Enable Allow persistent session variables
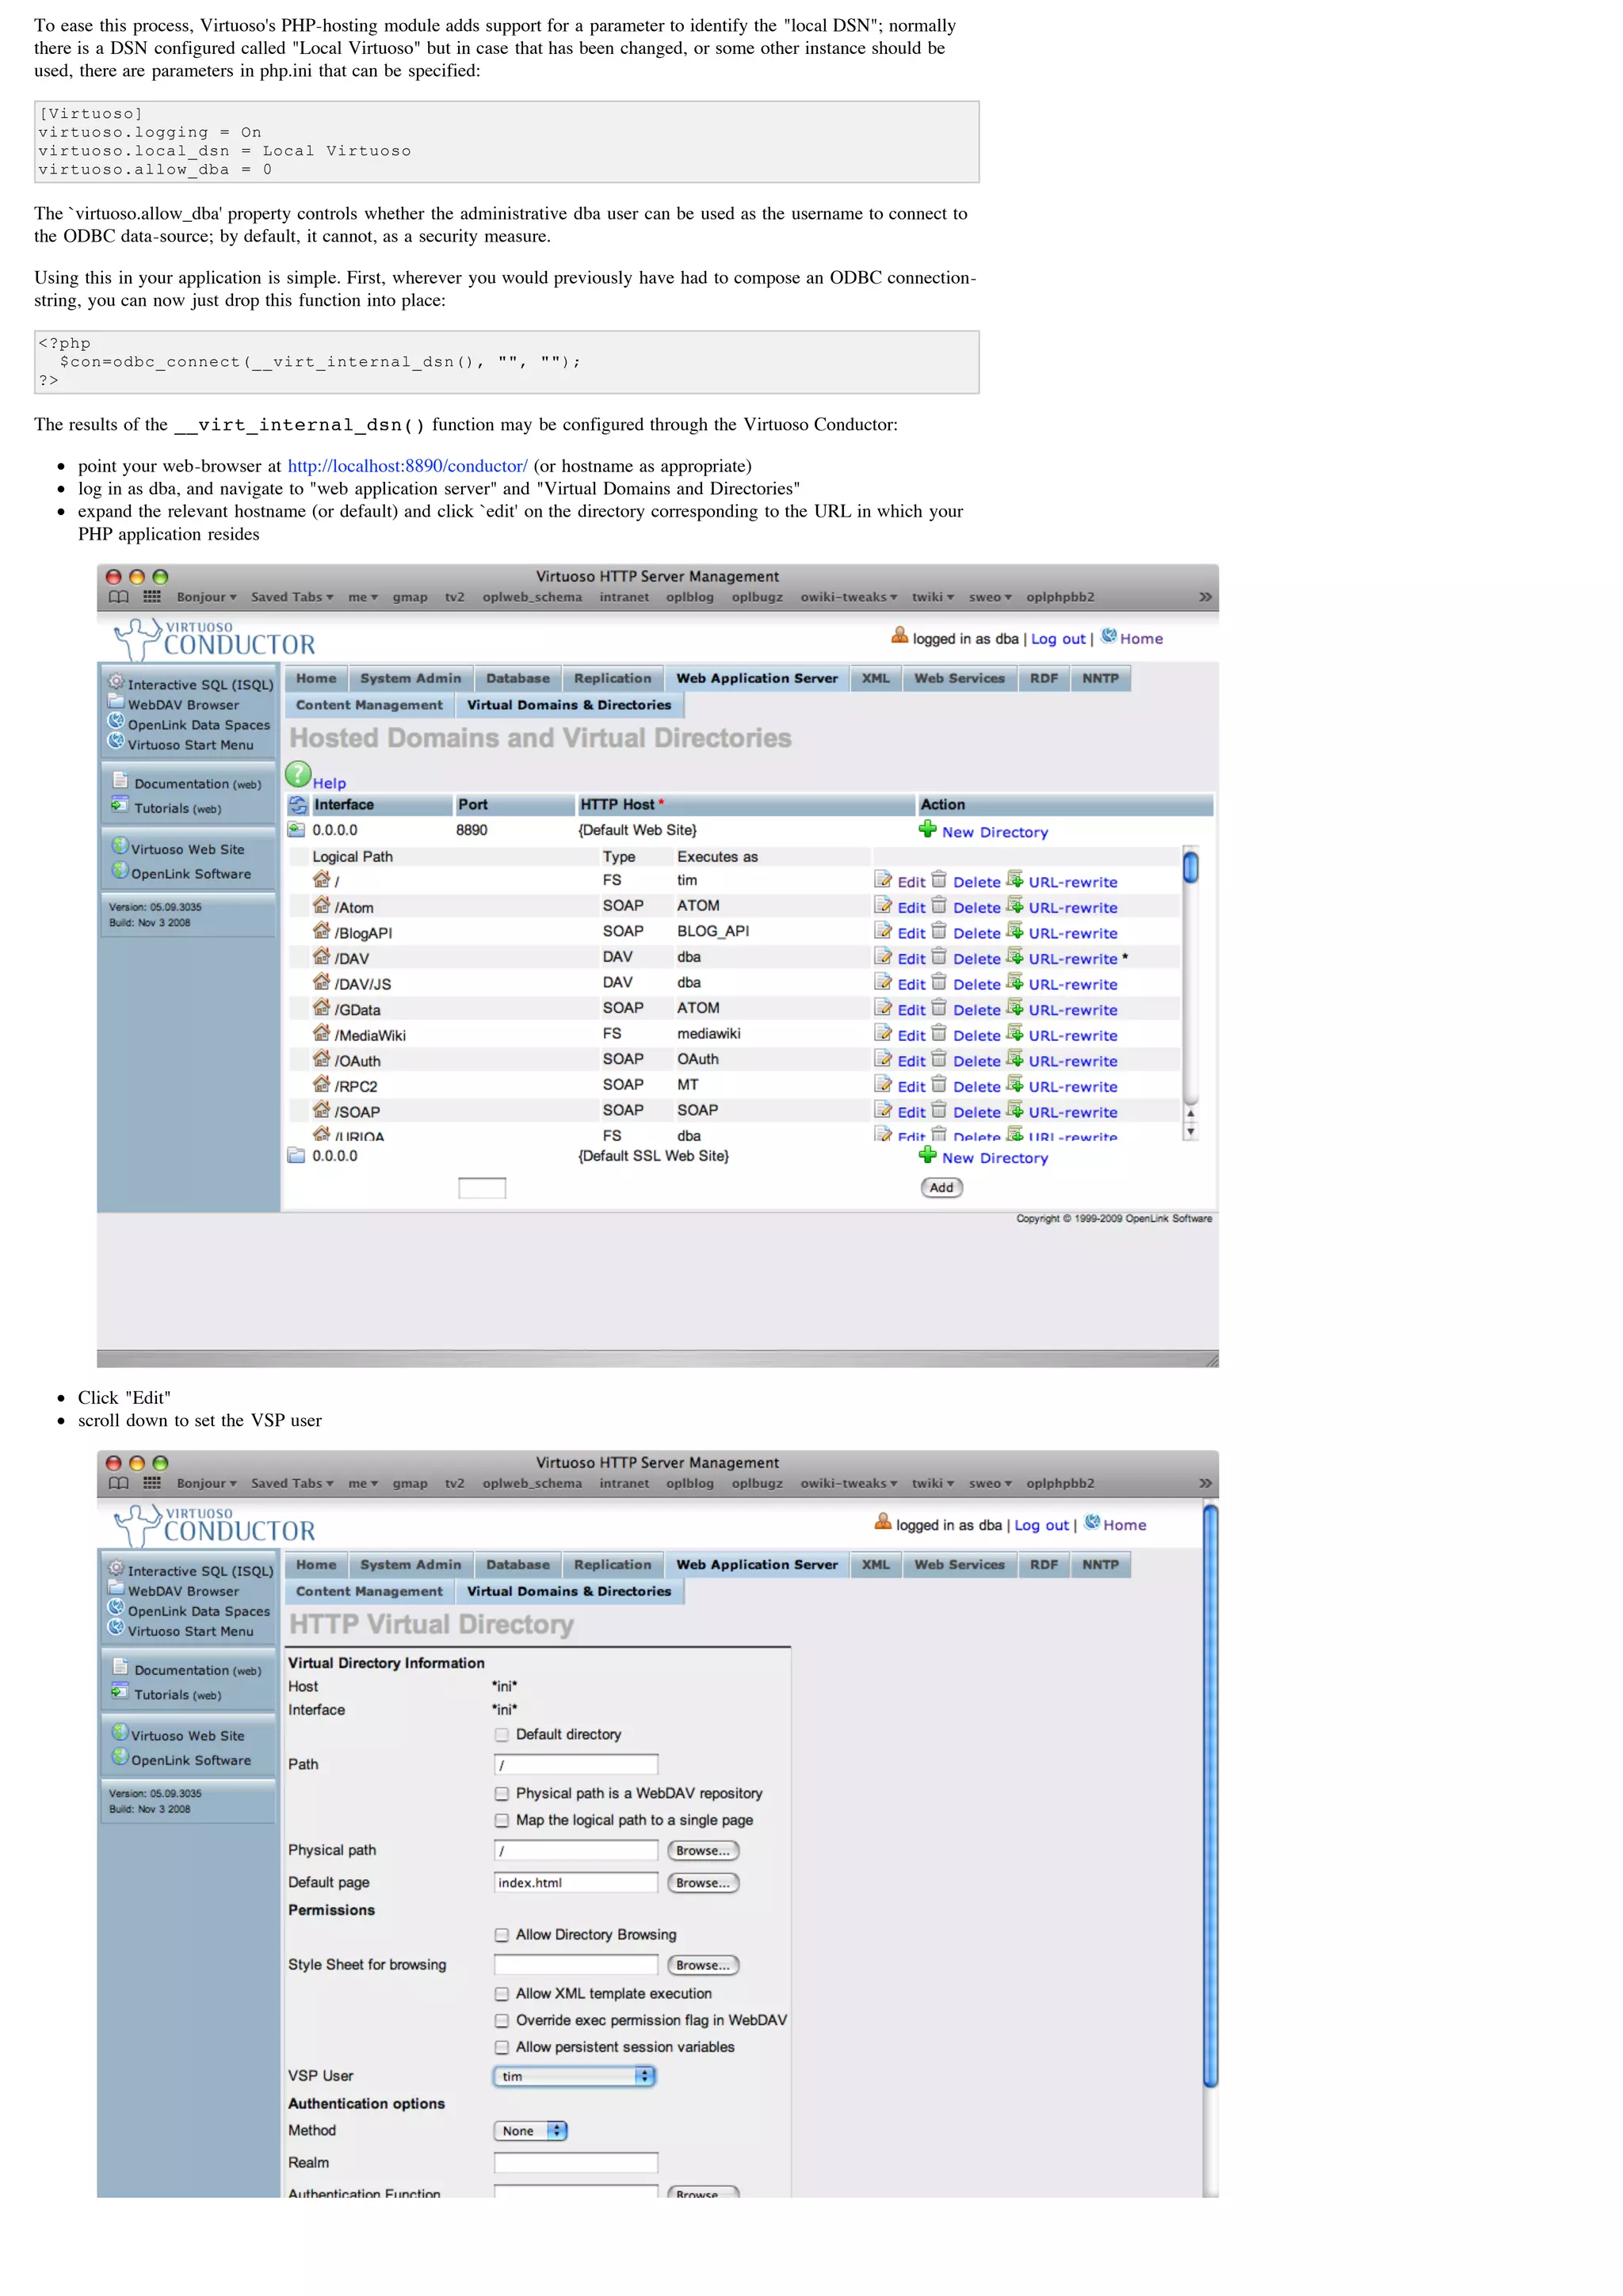 click(502, 2048)
